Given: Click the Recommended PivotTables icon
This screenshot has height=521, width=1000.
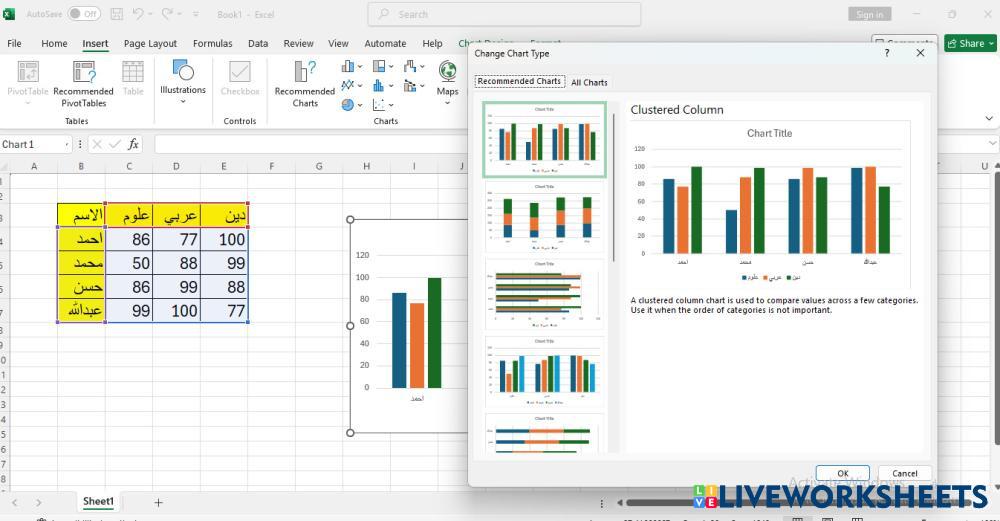Looking at the screenshot, I should click(x=83, y=83).
